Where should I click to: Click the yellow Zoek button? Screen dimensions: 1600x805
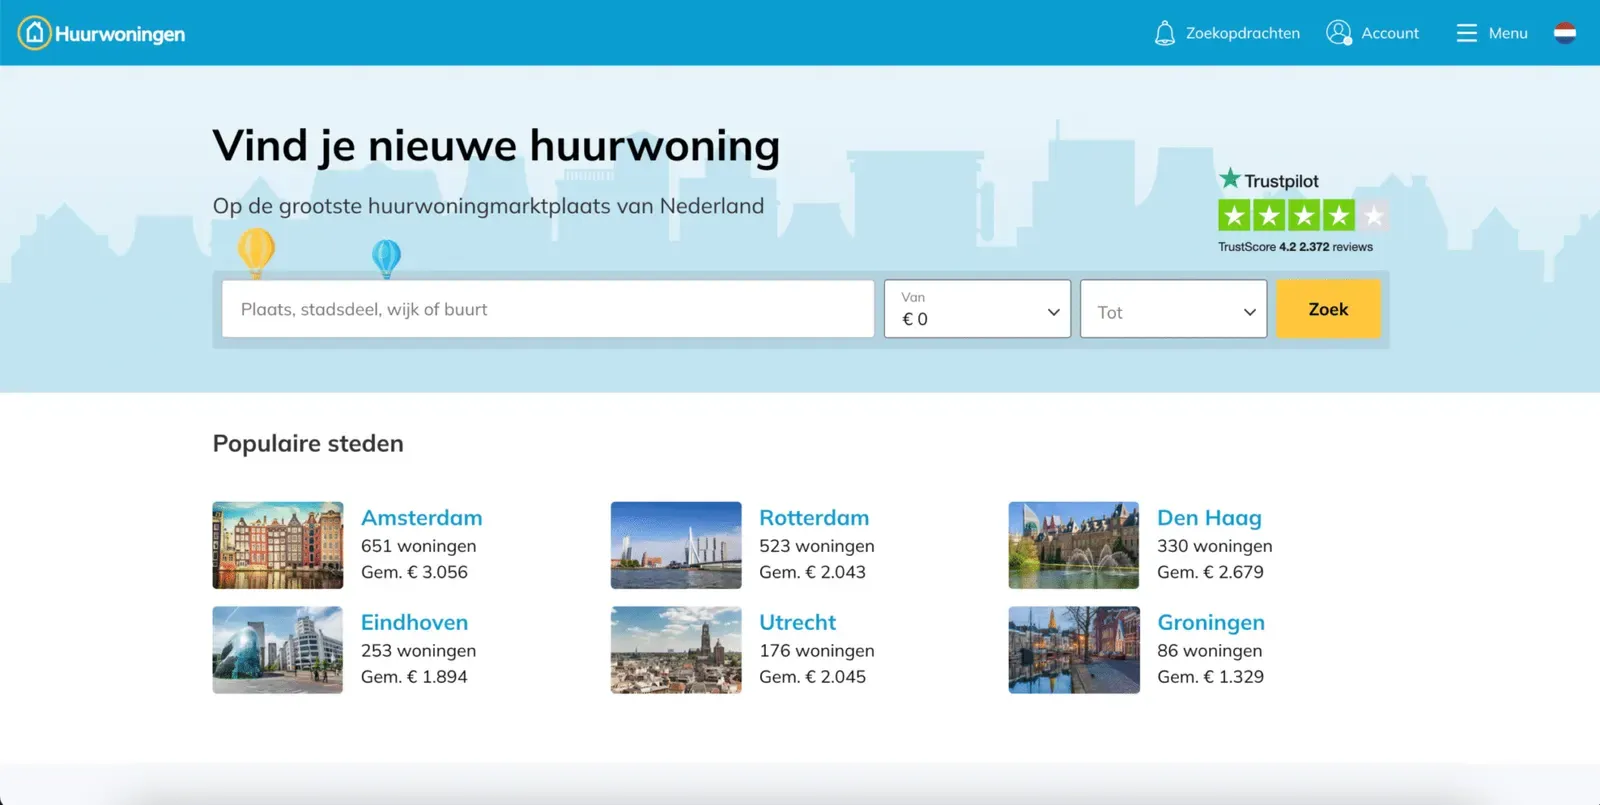pyautogui.click(x=1328, y=309)
